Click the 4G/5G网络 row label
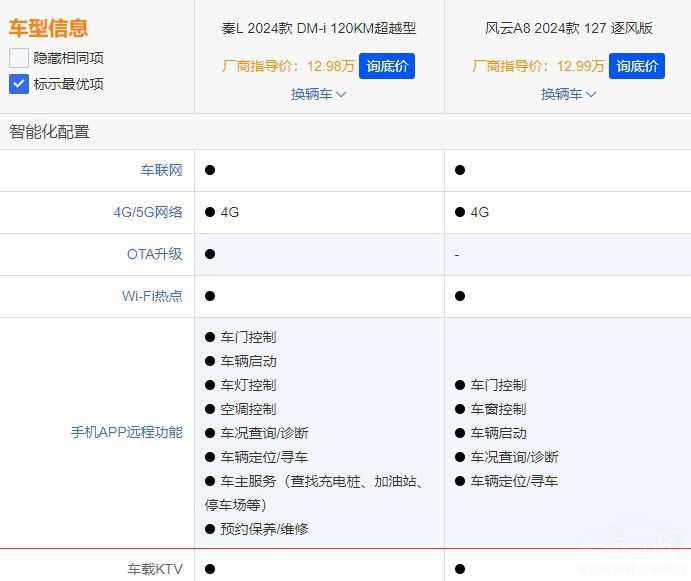691x581 pixels. [148, 212]
